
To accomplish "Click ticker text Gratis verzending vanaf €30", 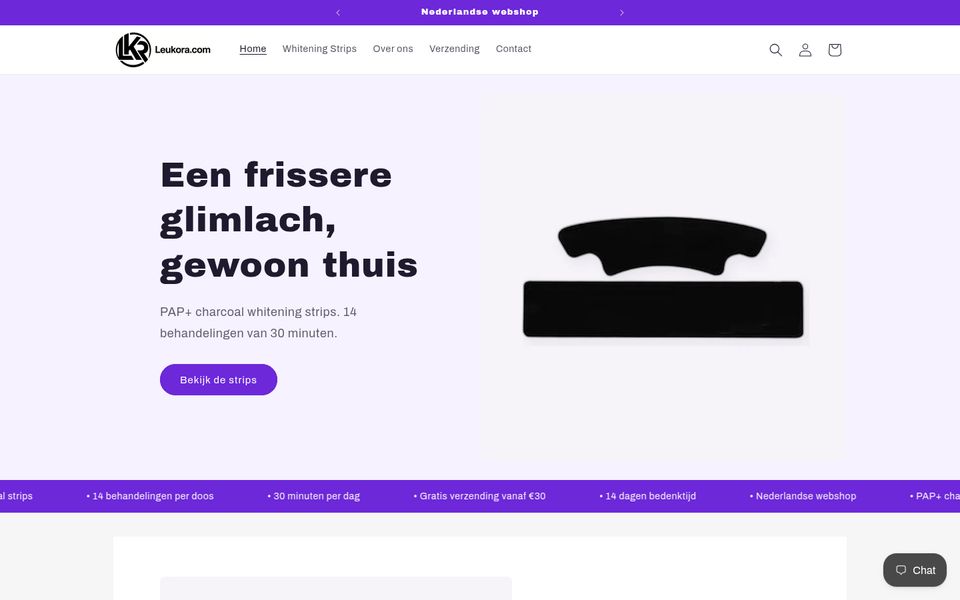I will pyautogui.click(x=479, y=496).
